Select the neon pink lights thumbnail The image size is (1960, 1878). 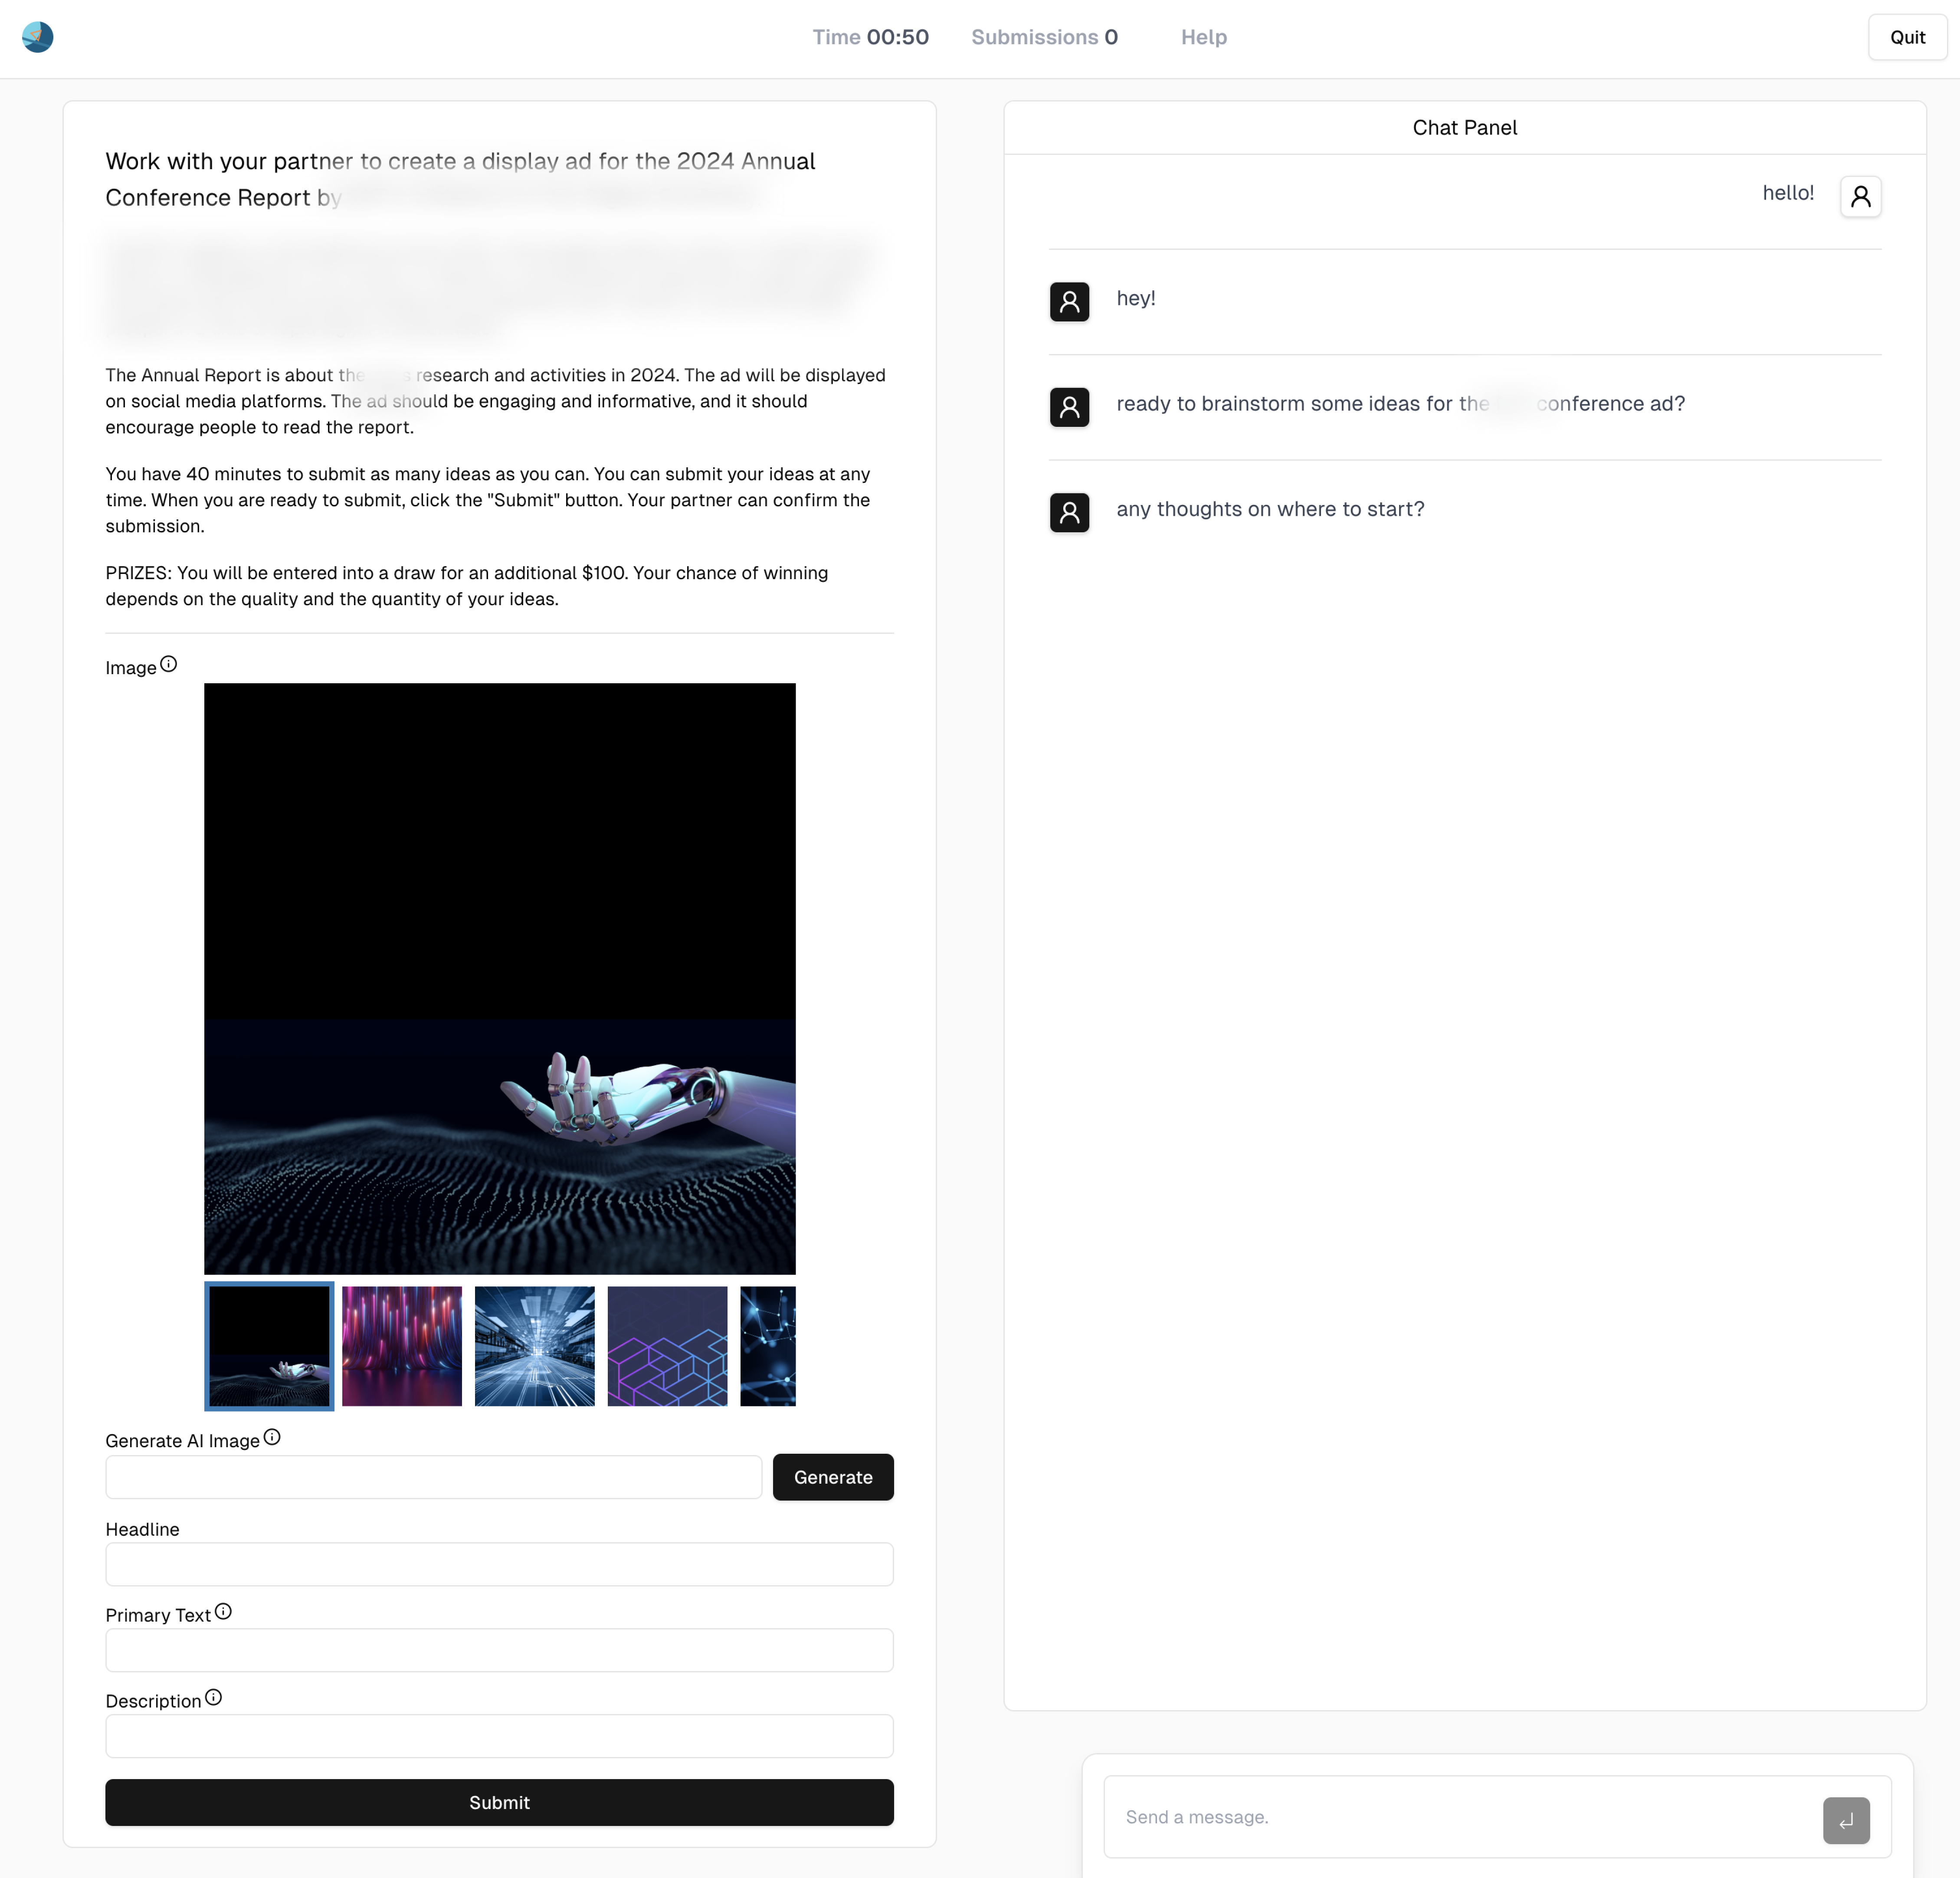[402, 1346]
